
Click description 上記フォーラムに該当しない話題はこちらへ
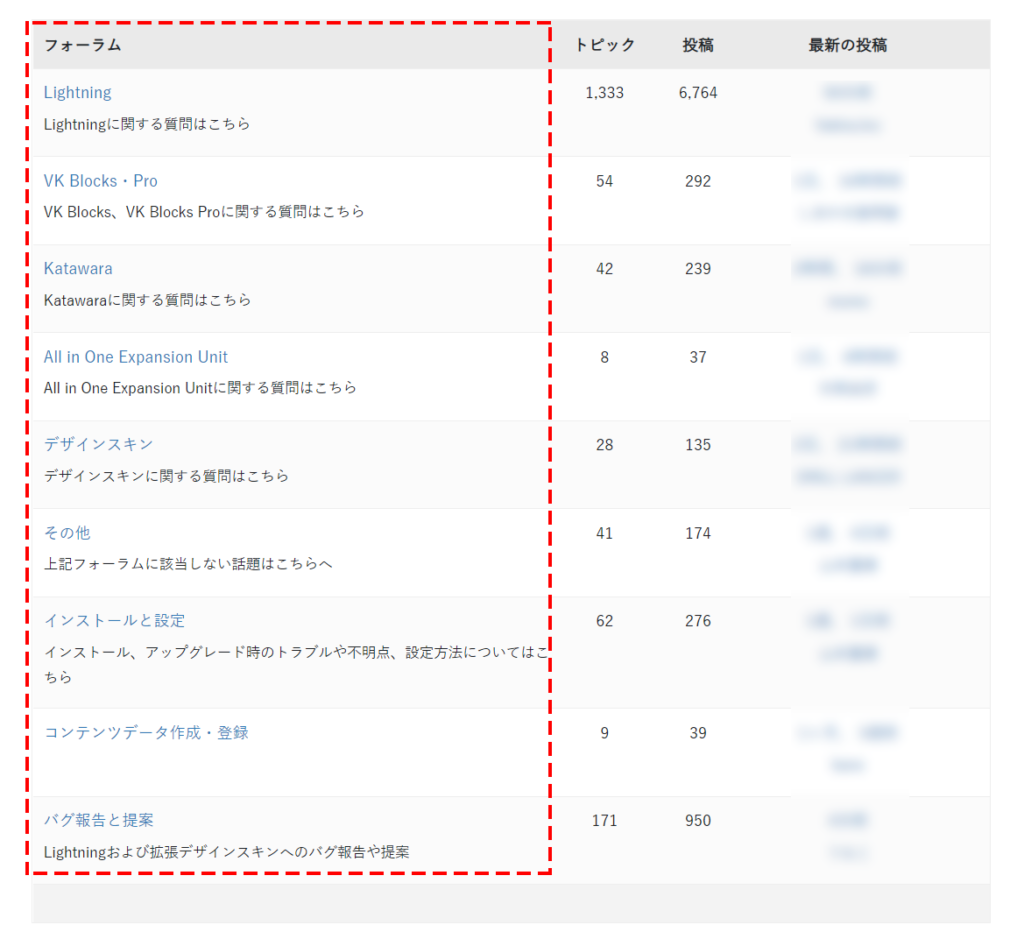pyautogui.click(x=188, y=564)
